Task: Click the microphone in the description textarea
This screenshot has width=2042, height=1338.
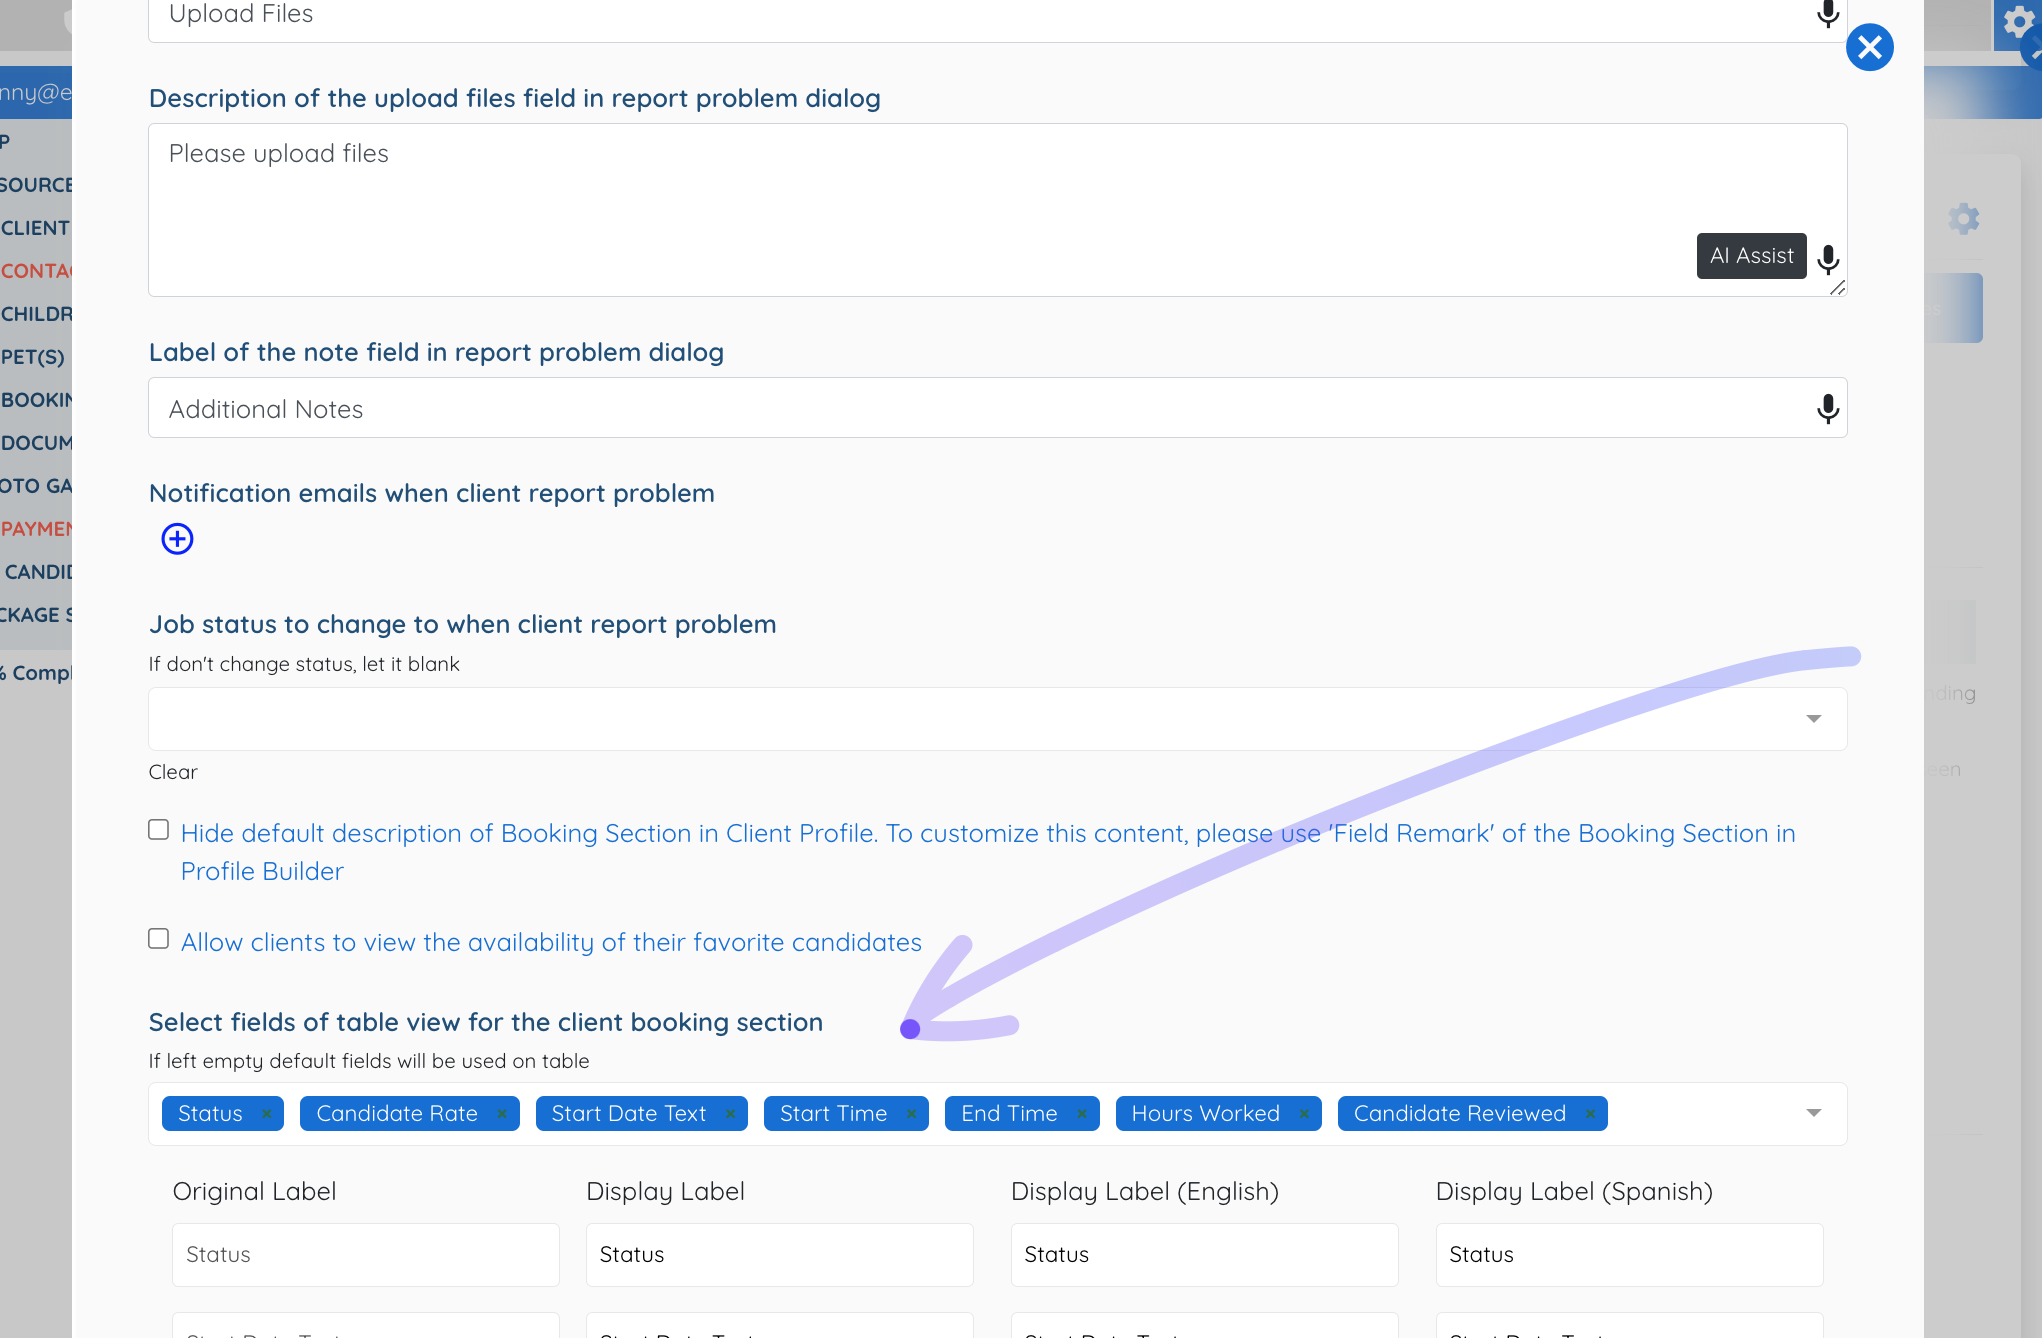Action: tap(1827, 260)
